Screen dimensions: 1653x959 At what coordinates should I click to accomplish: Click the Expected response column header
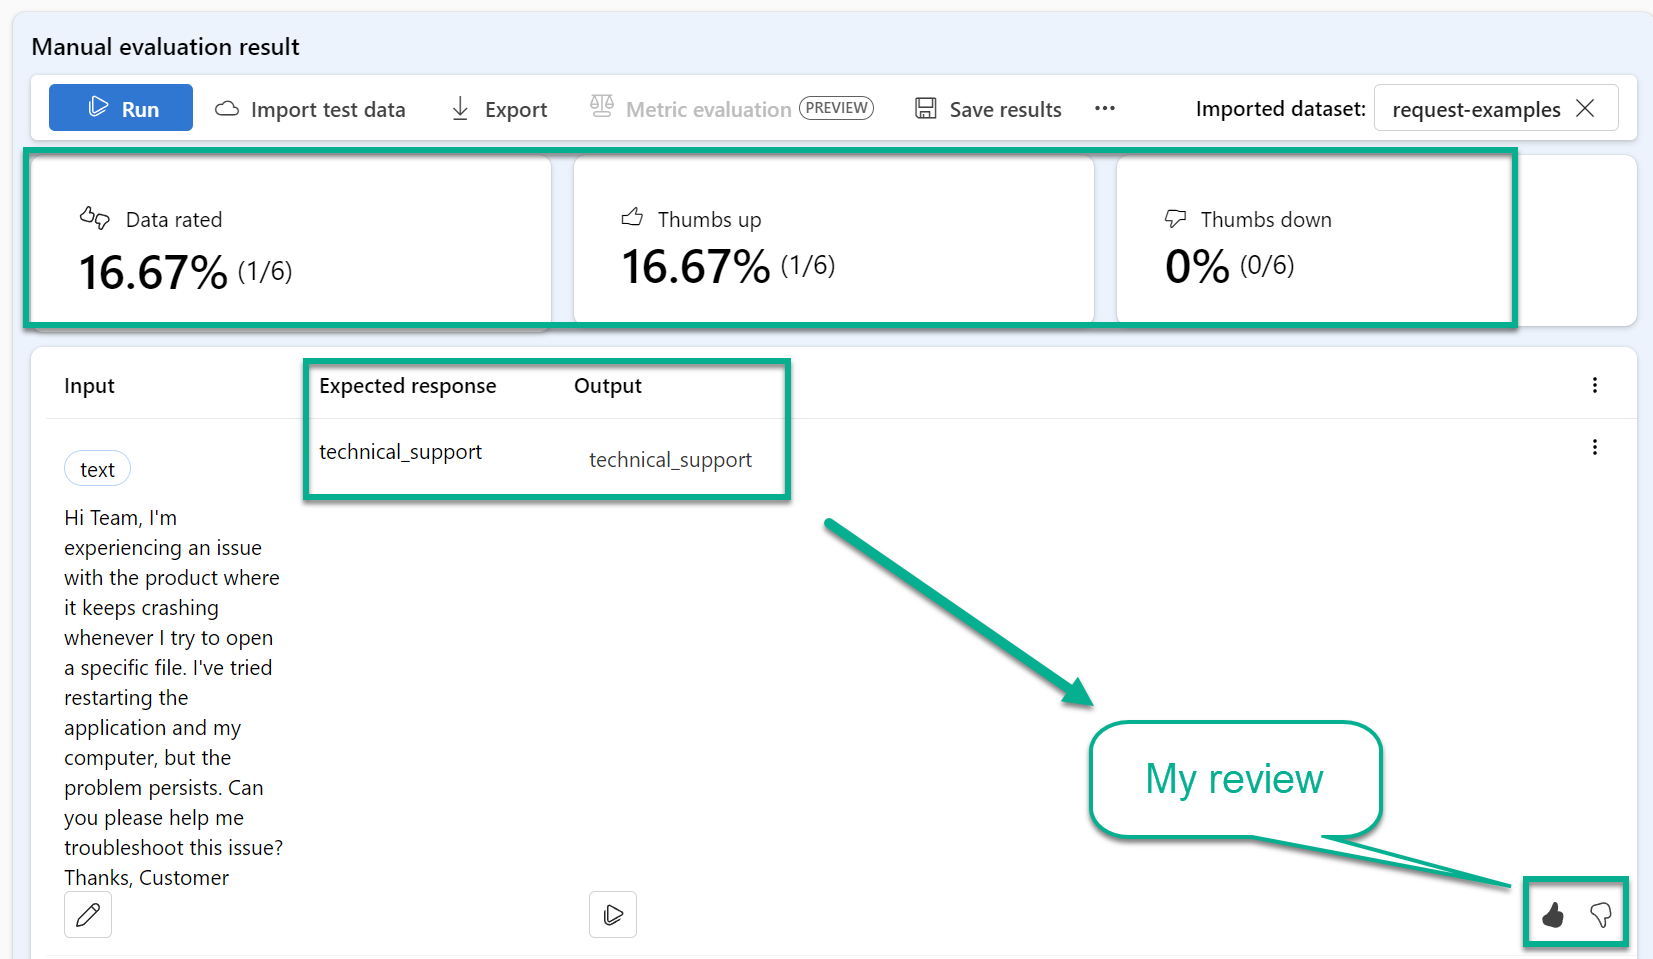tap(407, 386)
